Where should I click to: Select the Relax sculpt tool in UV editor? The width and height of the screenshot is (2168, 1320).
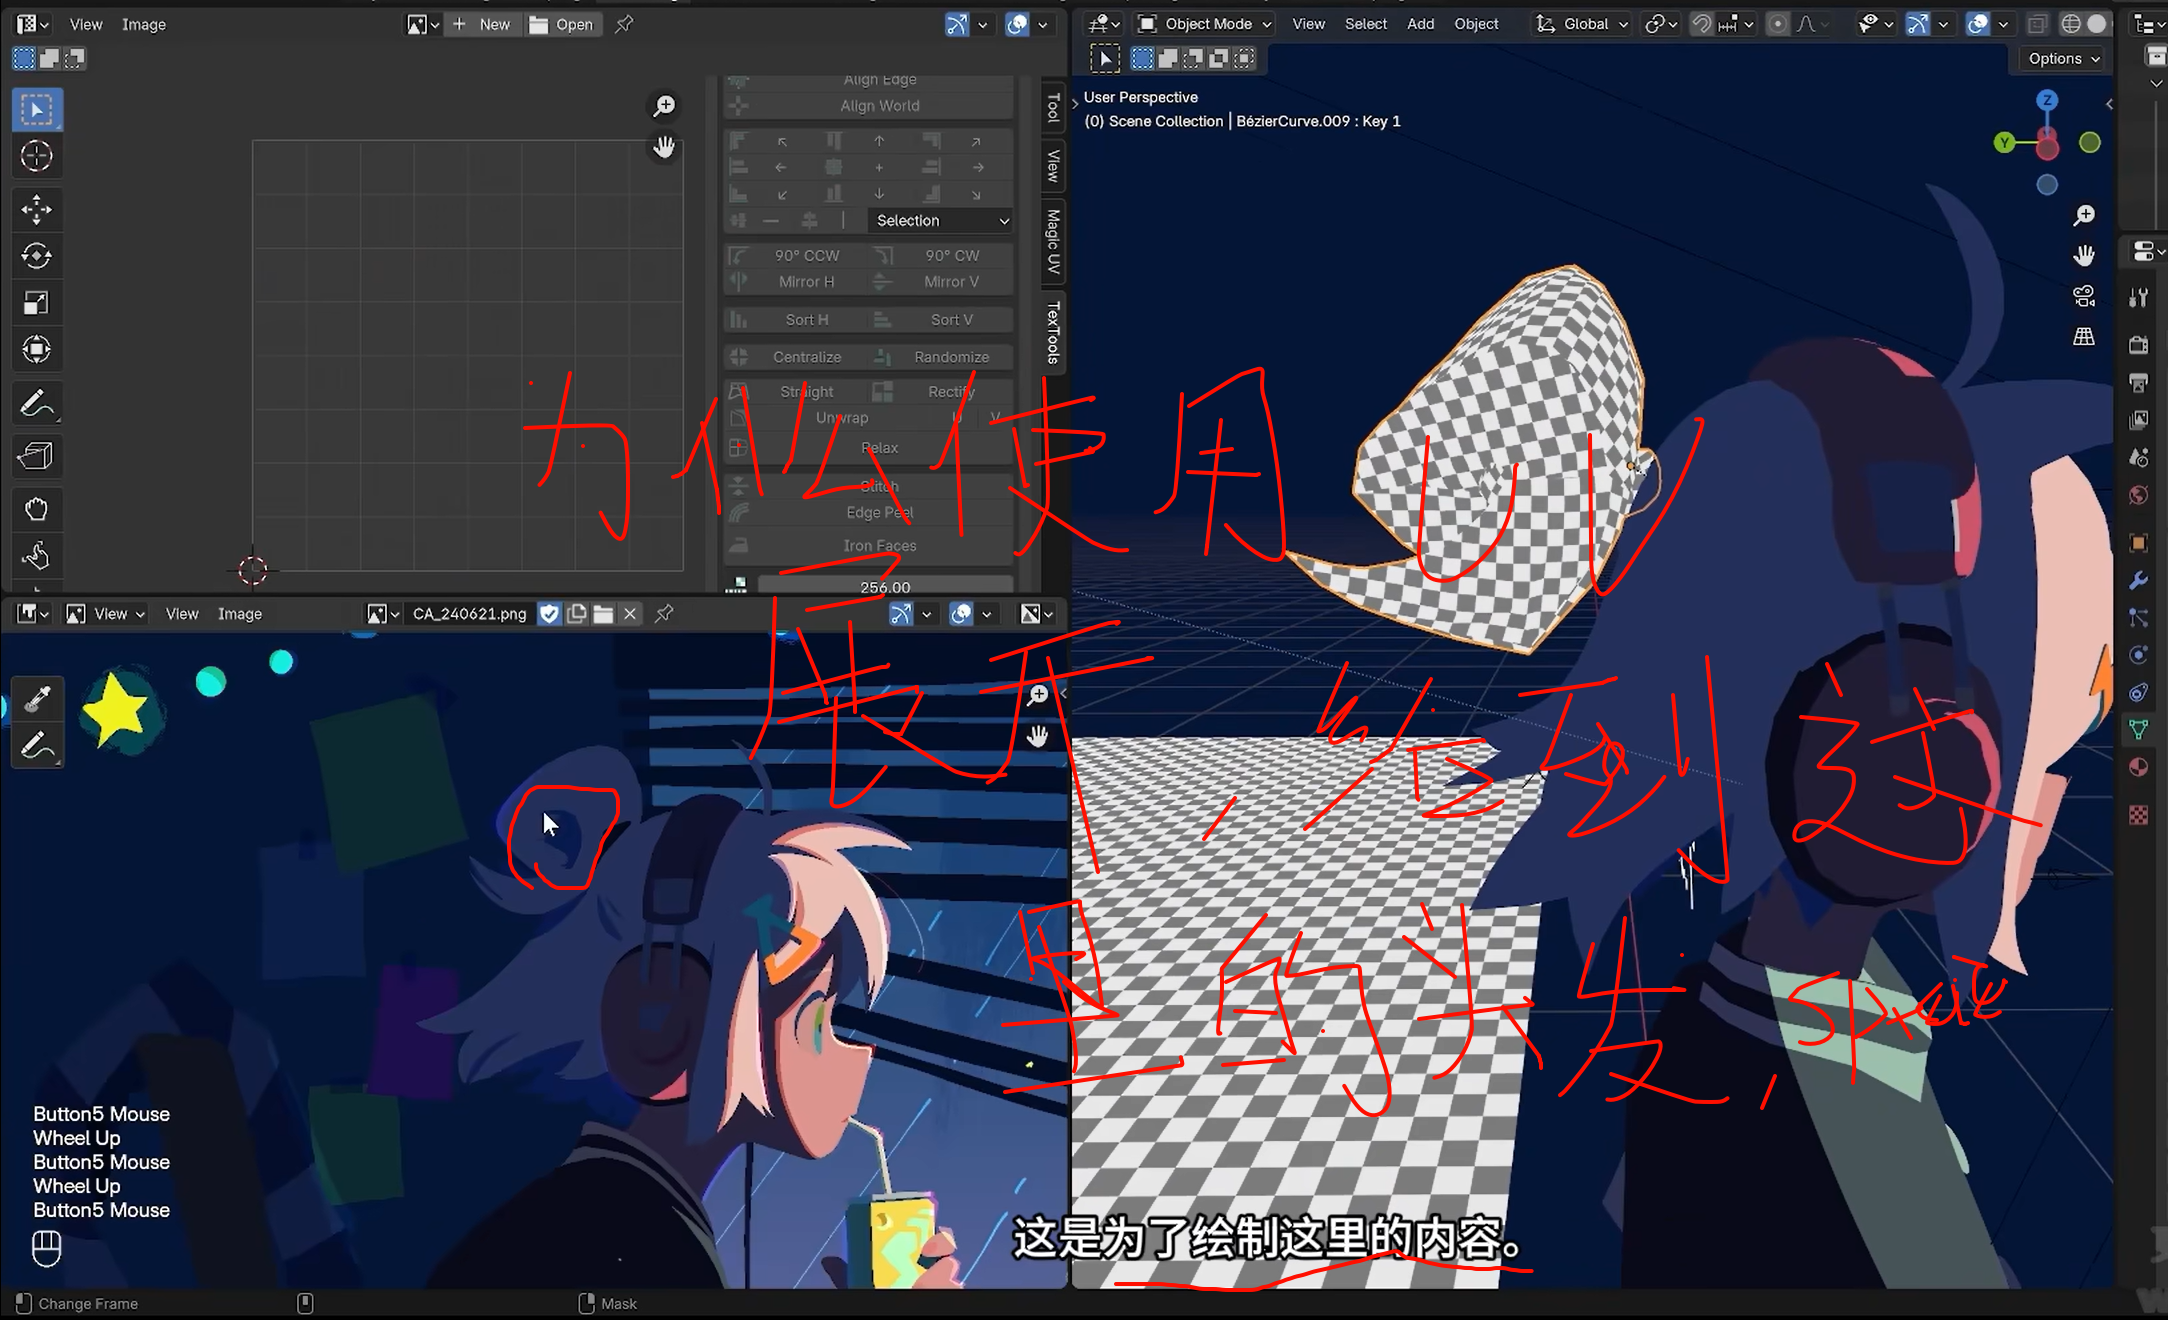37,556
